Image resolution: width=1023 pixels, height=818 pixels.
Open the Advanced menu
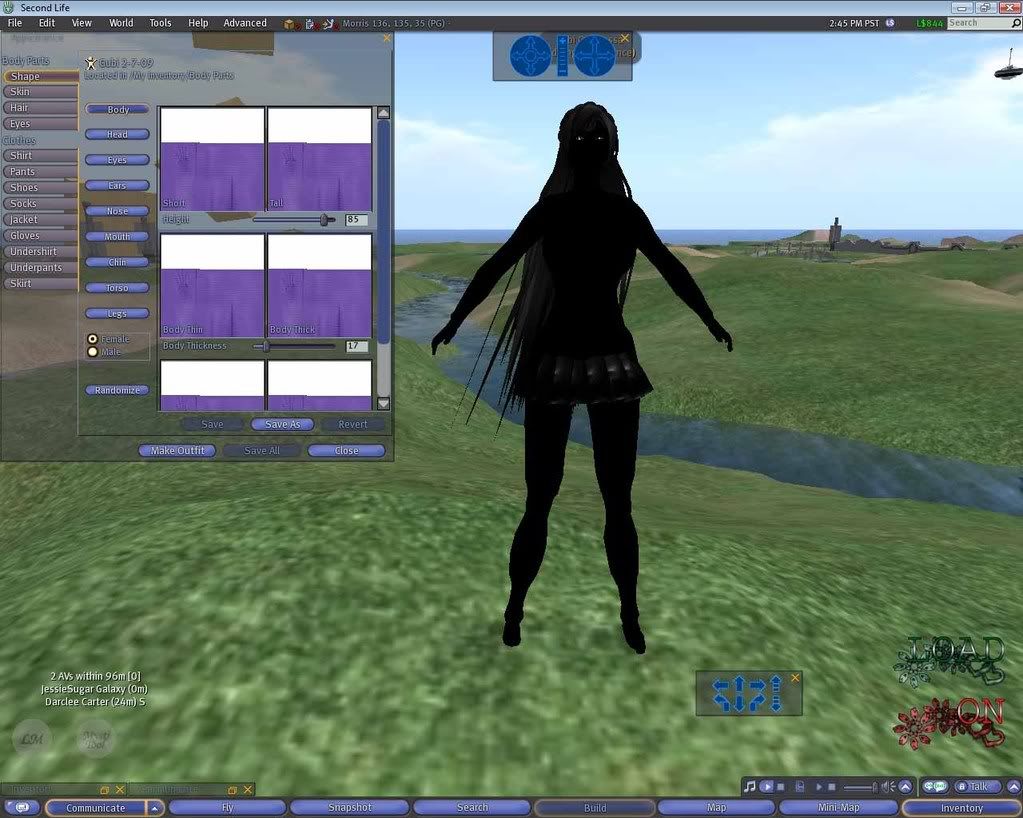[x=245, y=23]
